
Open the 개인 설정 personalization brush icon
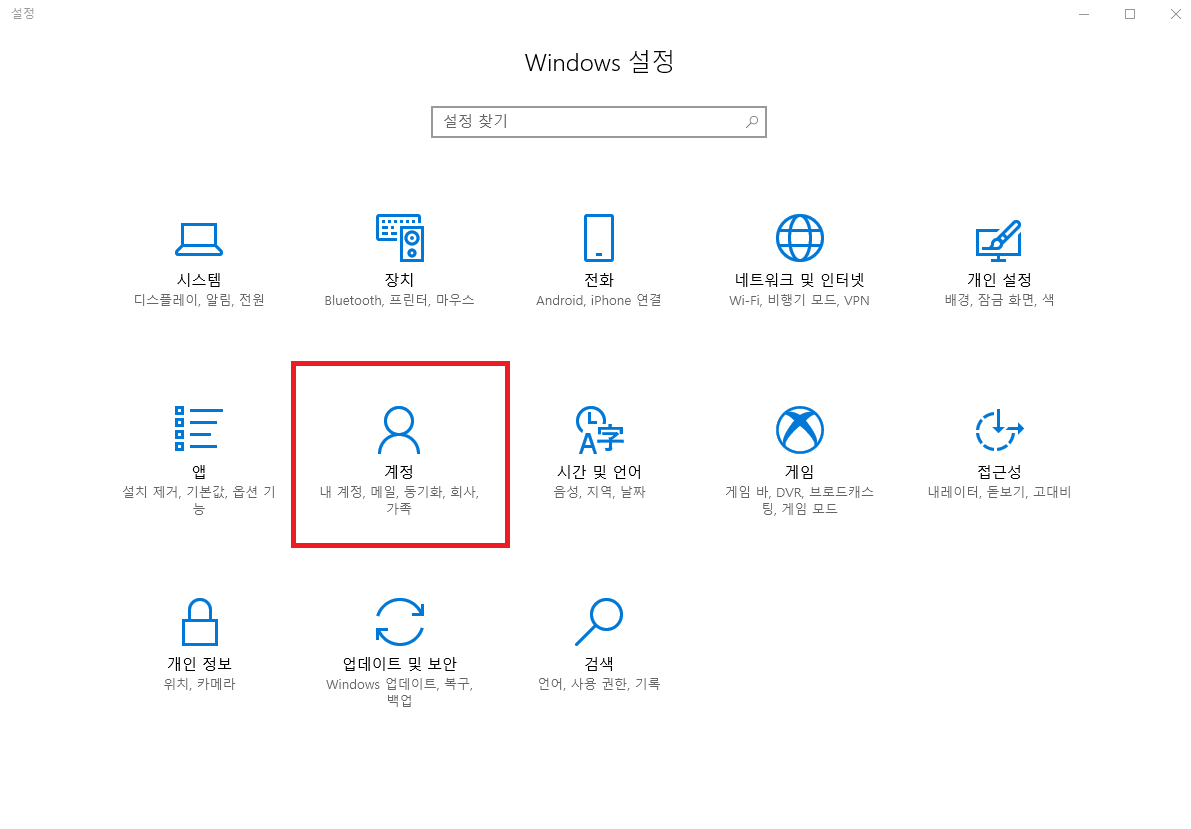pos(999,239)
